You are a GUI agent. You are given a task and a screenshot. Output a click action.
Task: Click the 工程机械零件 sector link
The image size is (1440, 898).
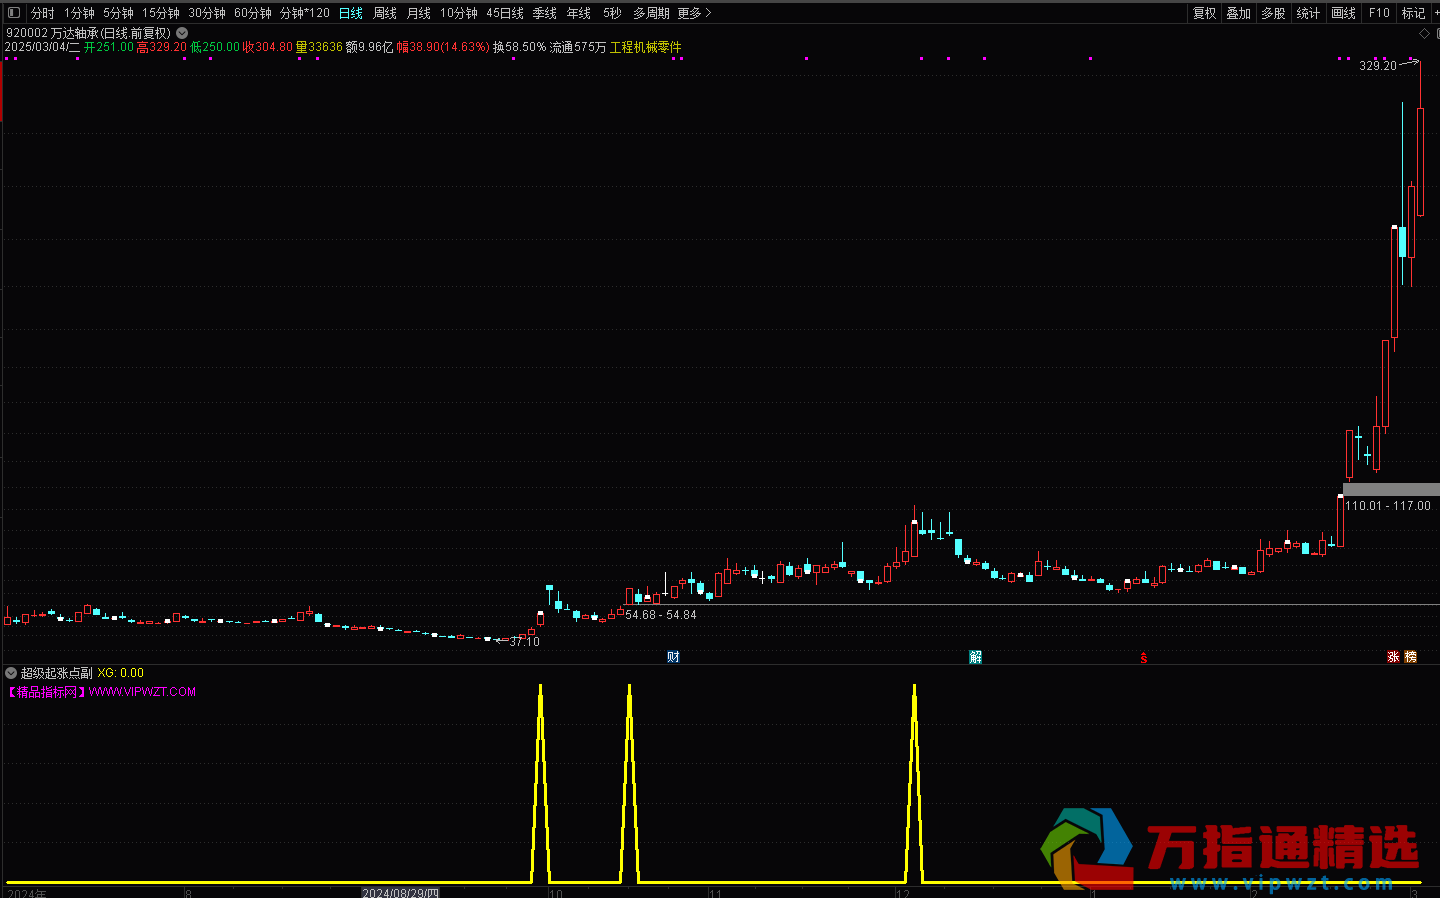[646, 47]
